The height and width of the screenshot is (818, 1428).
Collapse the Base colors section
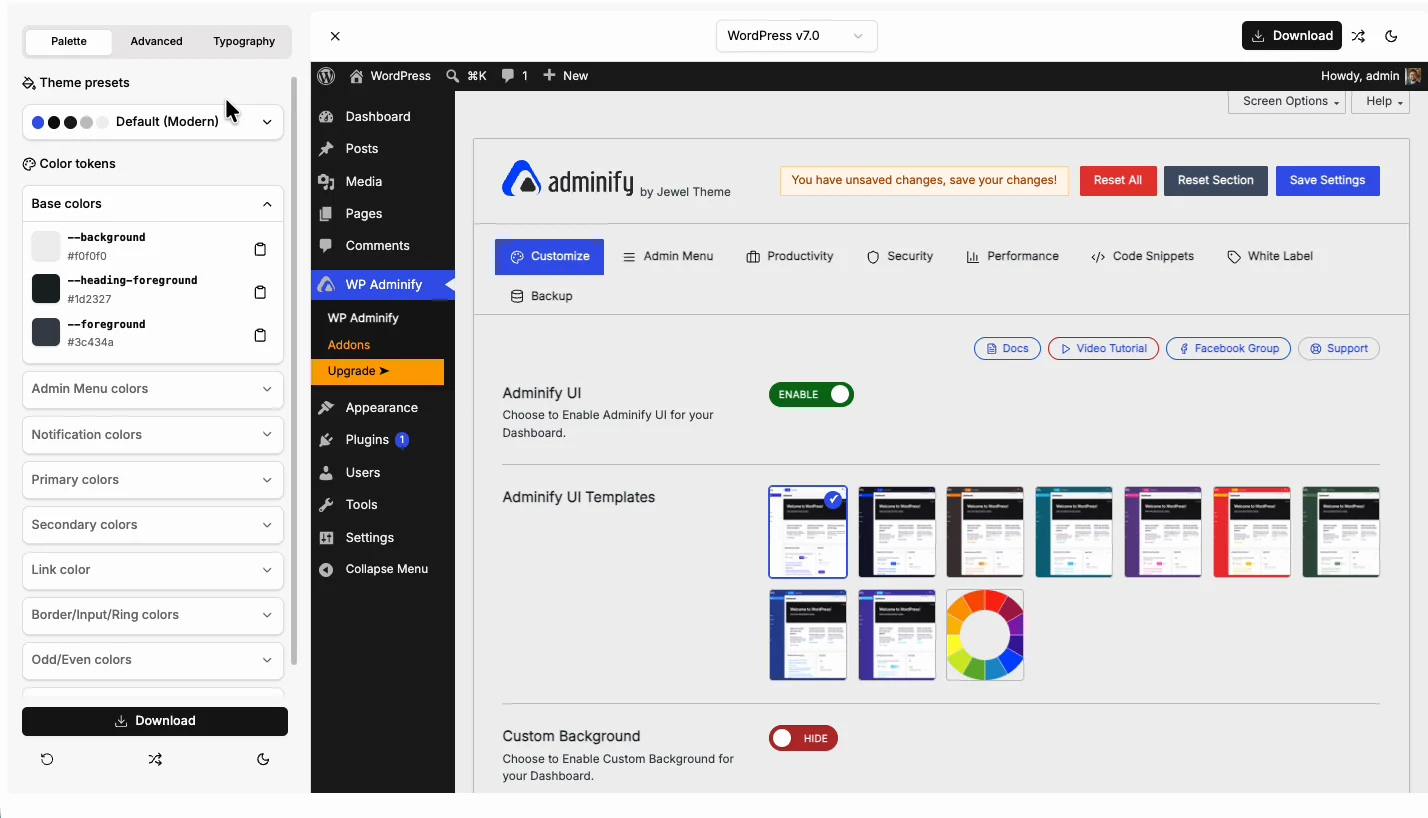click(153, 204)
